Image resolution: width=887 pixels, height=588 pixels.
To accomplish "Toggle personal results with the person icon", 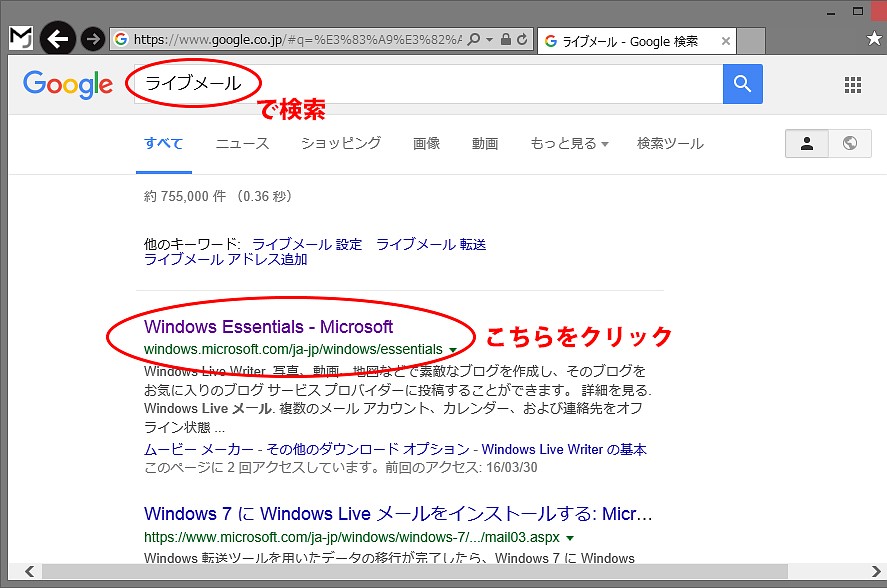I will click(x=807, y=144).
